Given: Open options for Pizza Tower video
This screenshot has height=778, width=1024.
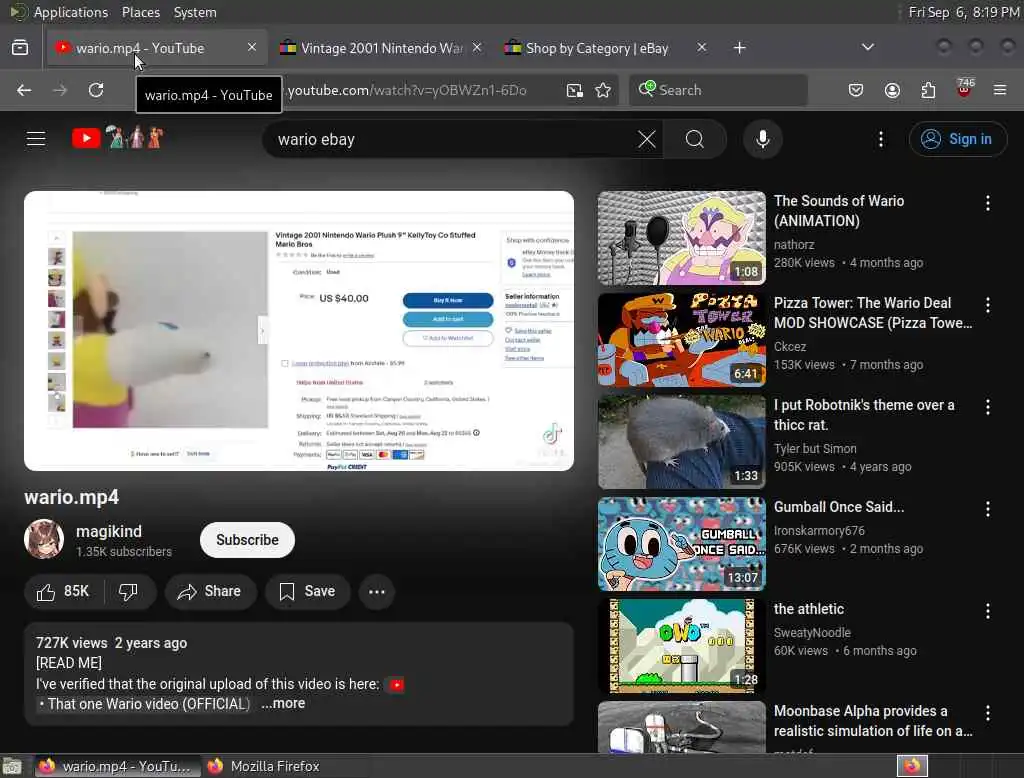Looking at the screenshot, I should pyautogui.click(x=987, y=305).
